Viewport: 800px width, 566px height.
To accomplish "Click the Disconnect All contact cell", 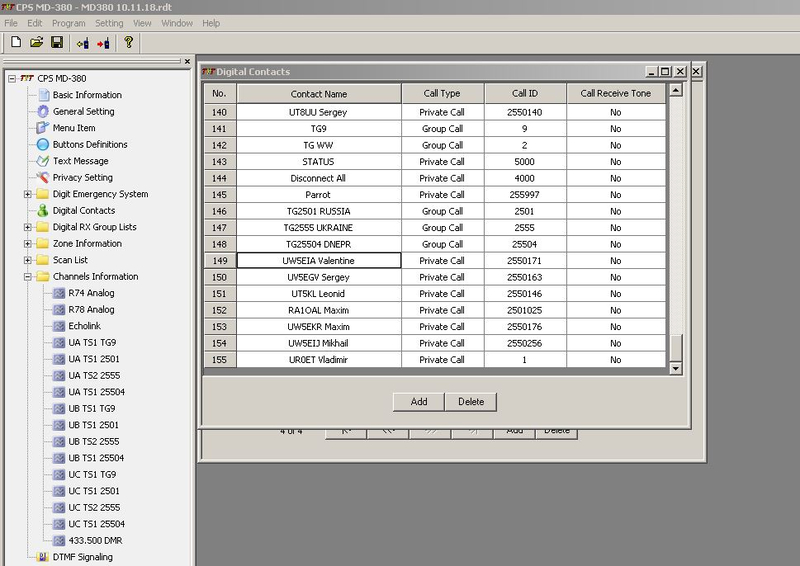I will [x=319, y=178].
